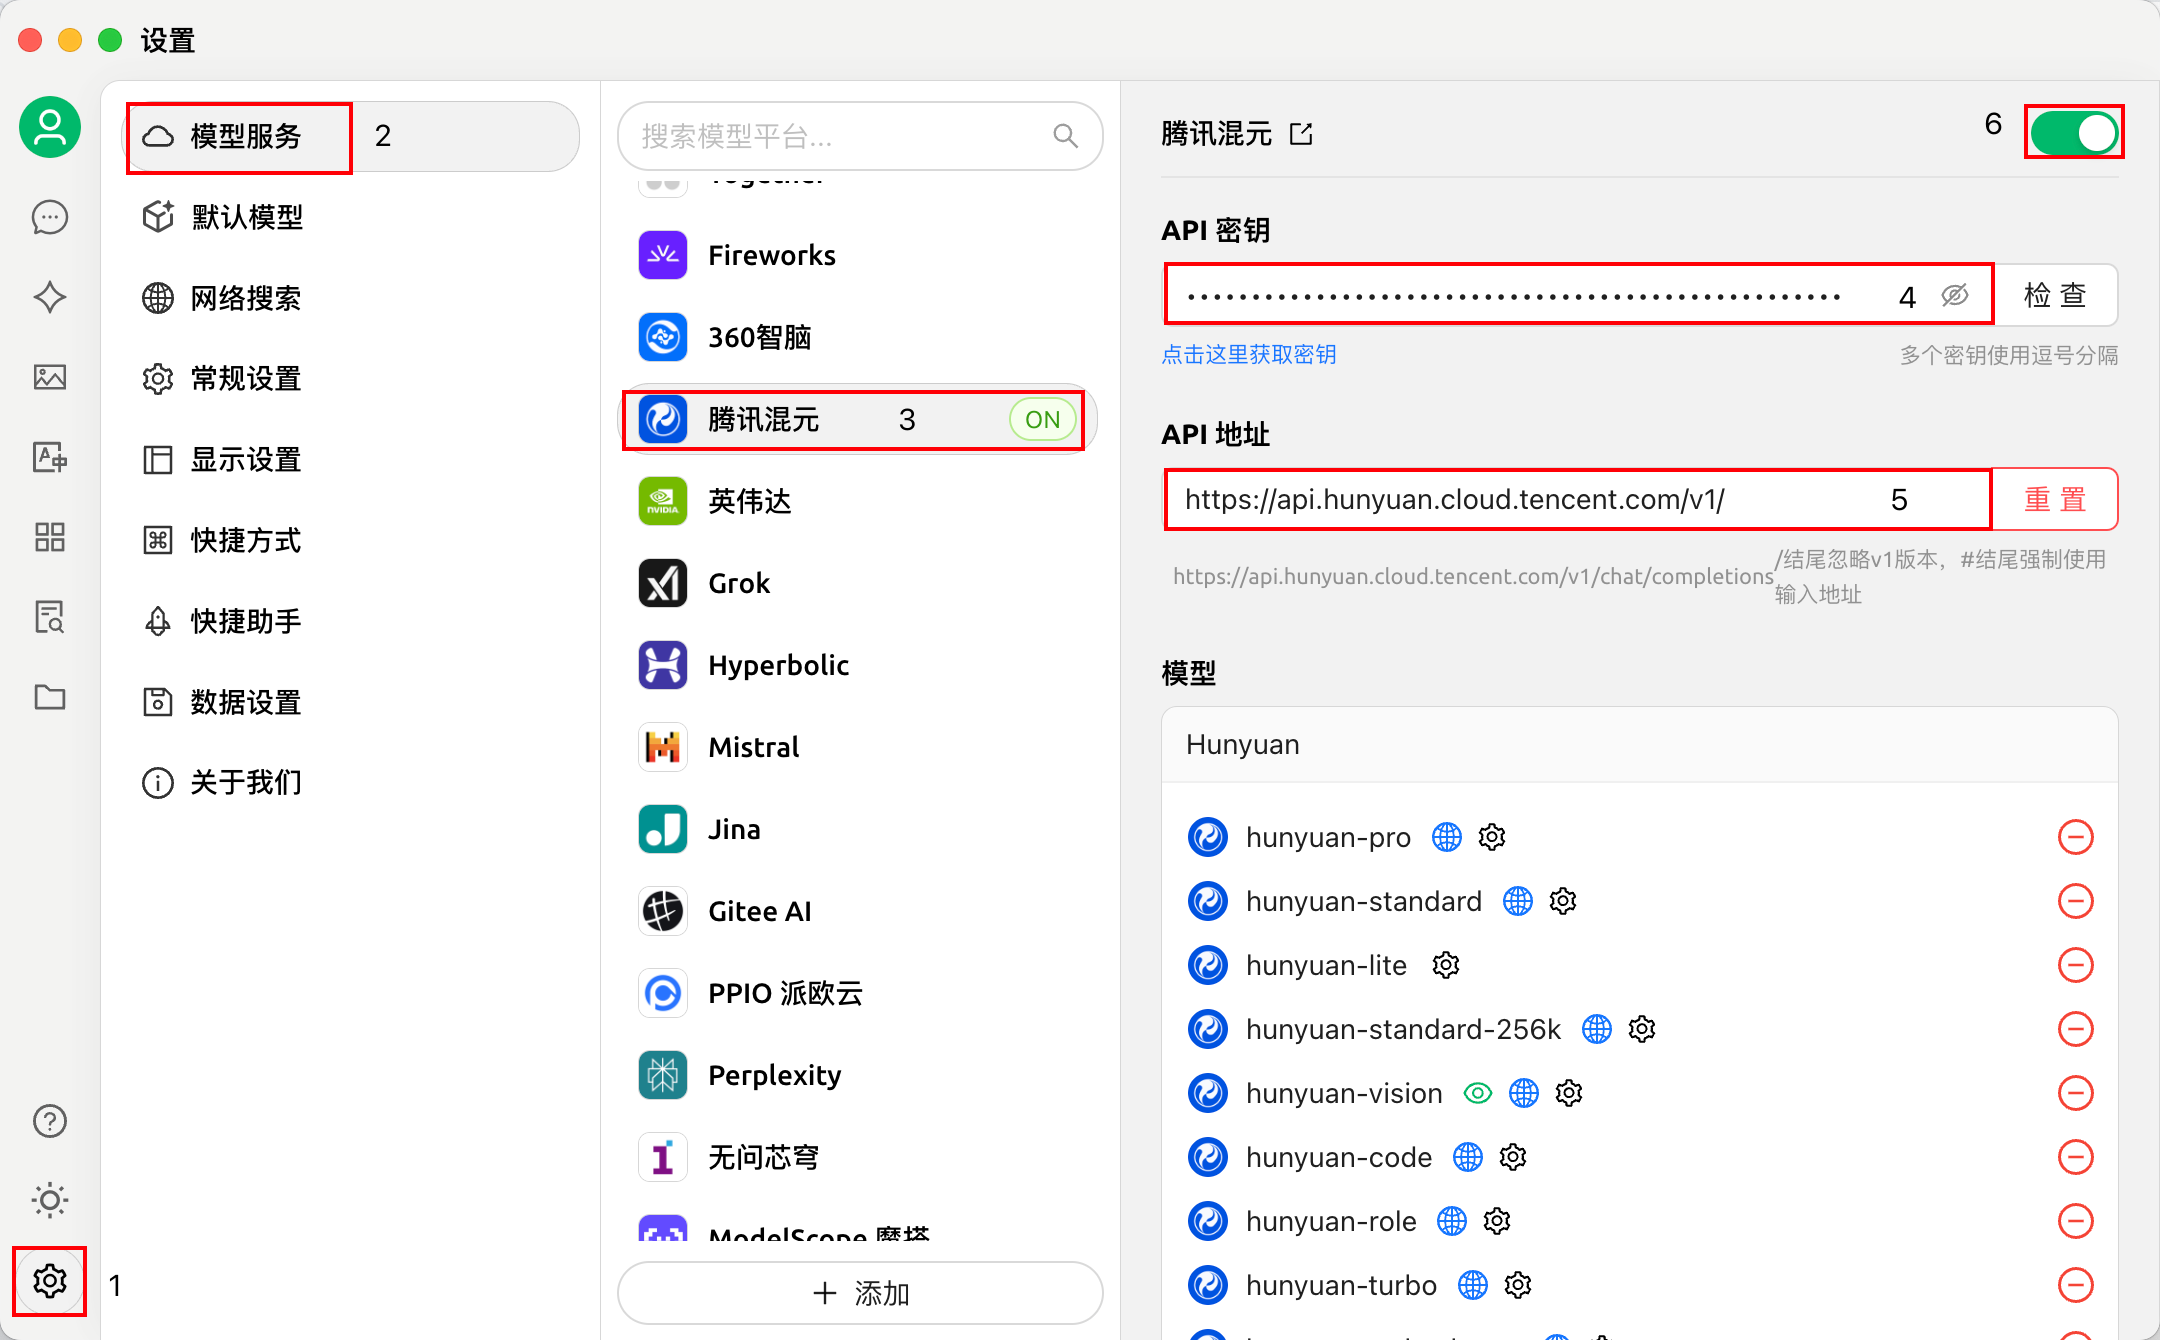The height and width of the screenshot is (1340, 2160).
Task: Click the API 密钥 input field
Action: coord(1578,295)
